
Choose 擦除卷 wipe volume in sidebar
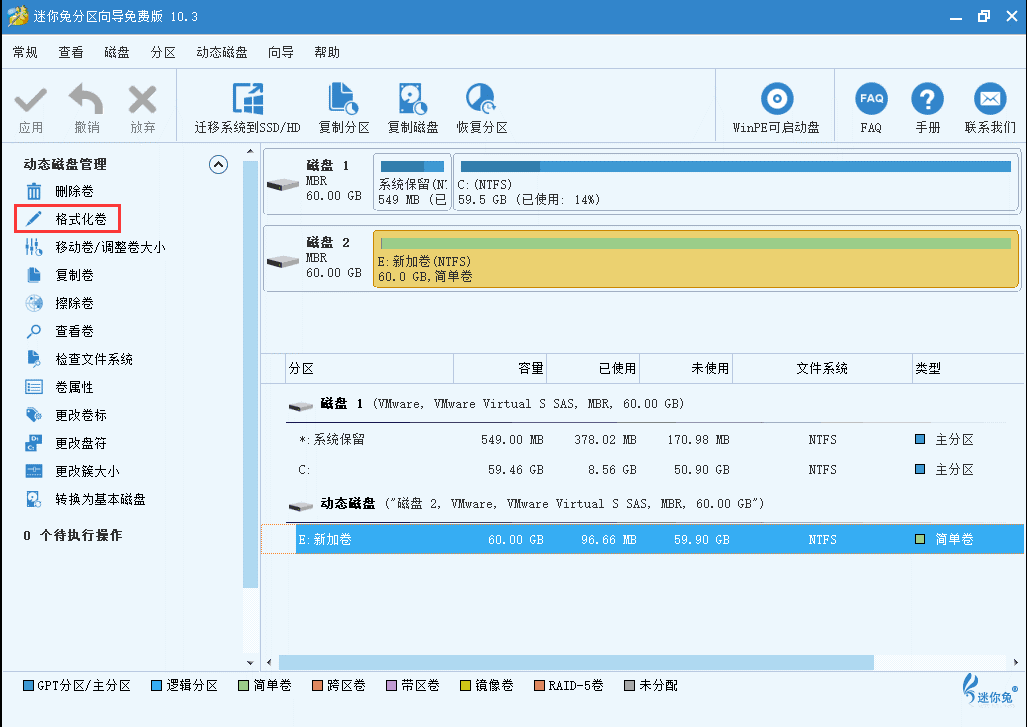(60, 303)
